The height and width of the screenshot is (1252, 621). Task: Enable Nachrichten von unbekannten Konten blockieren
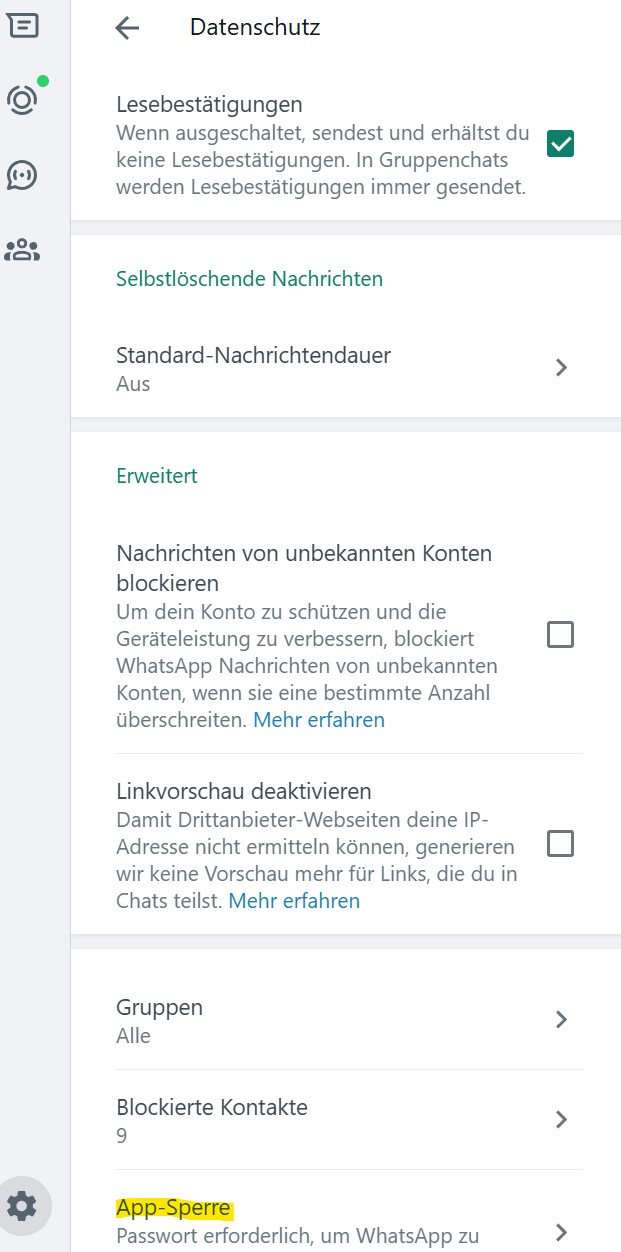click(x=562, y=634)
